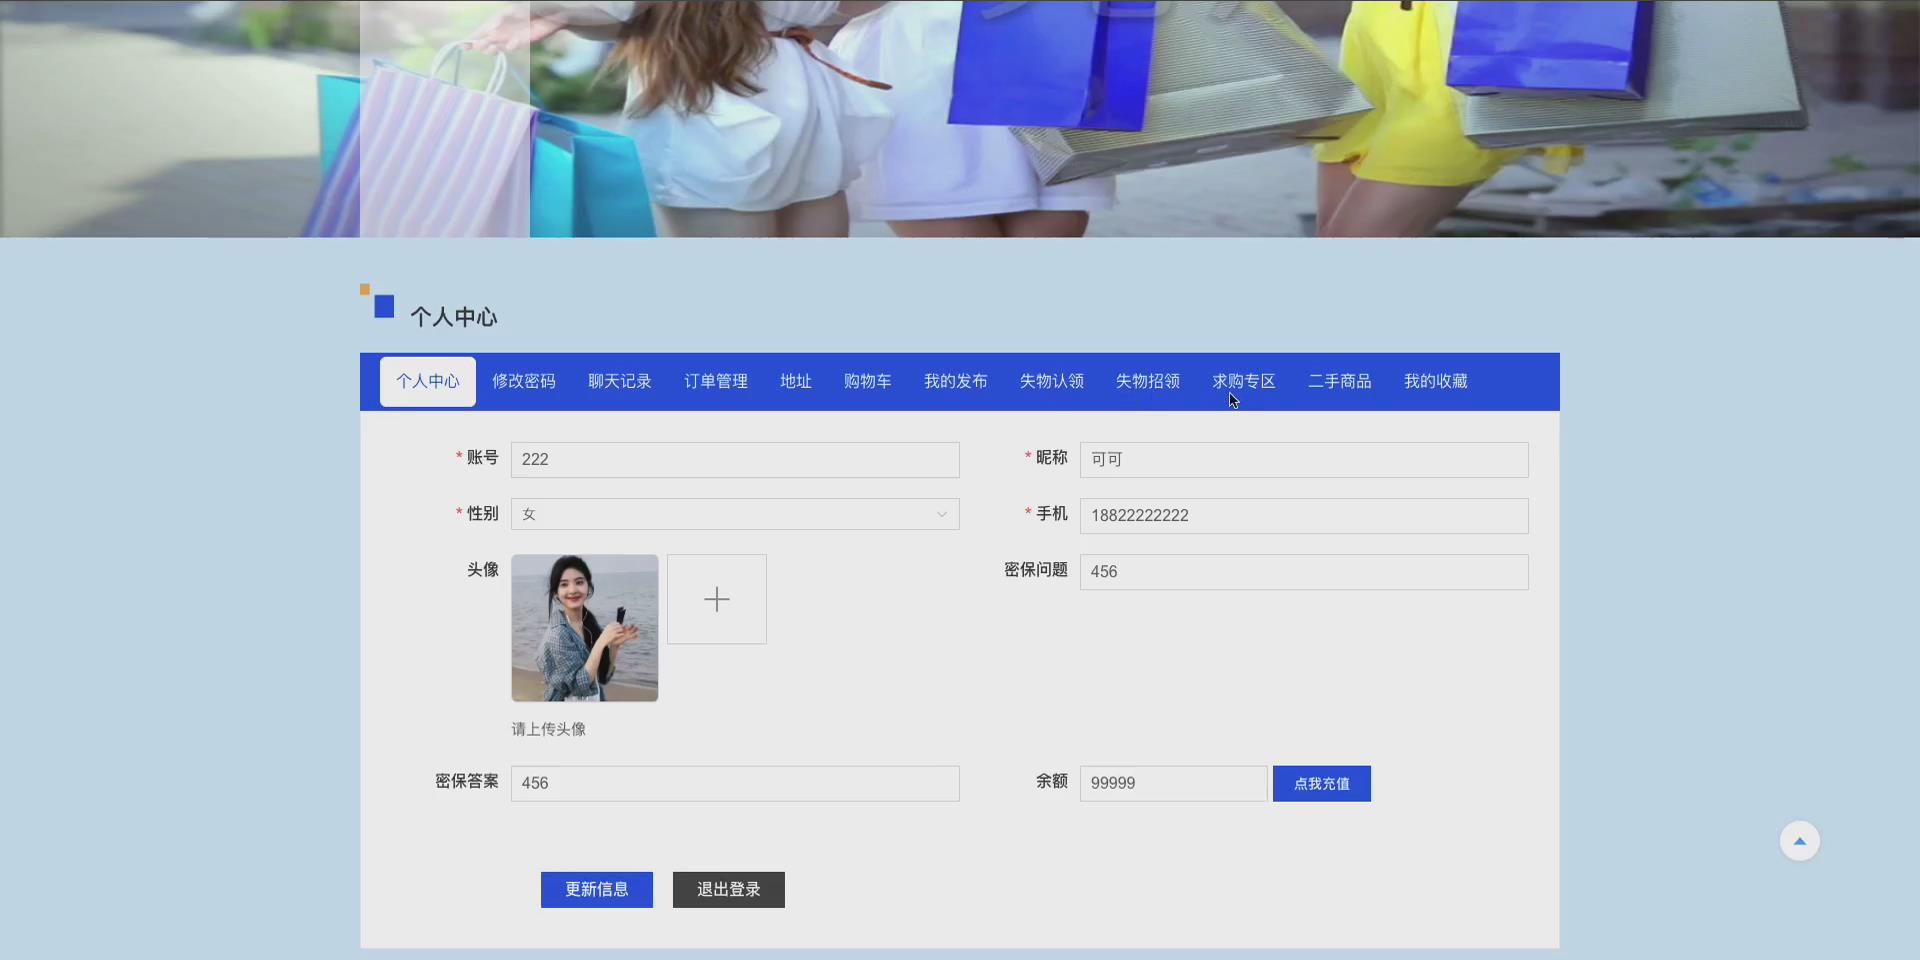This screenshot has width=1920, height=960.
Task: Switch to the 修改密码 tab
Action: pos(523,381)
